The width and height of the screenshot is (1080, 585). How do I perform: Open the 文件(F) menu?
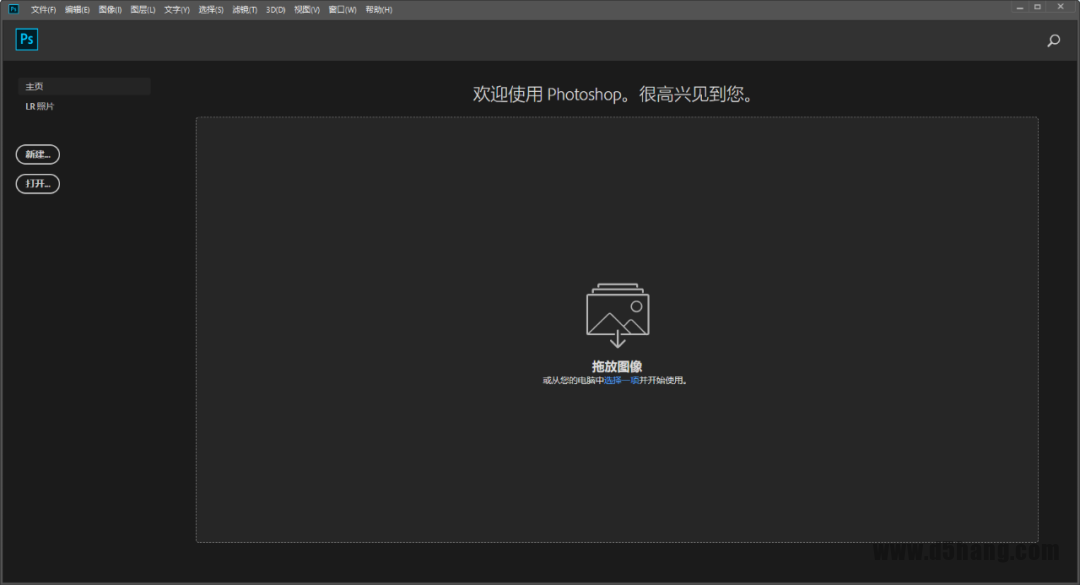tap(43, 10)
